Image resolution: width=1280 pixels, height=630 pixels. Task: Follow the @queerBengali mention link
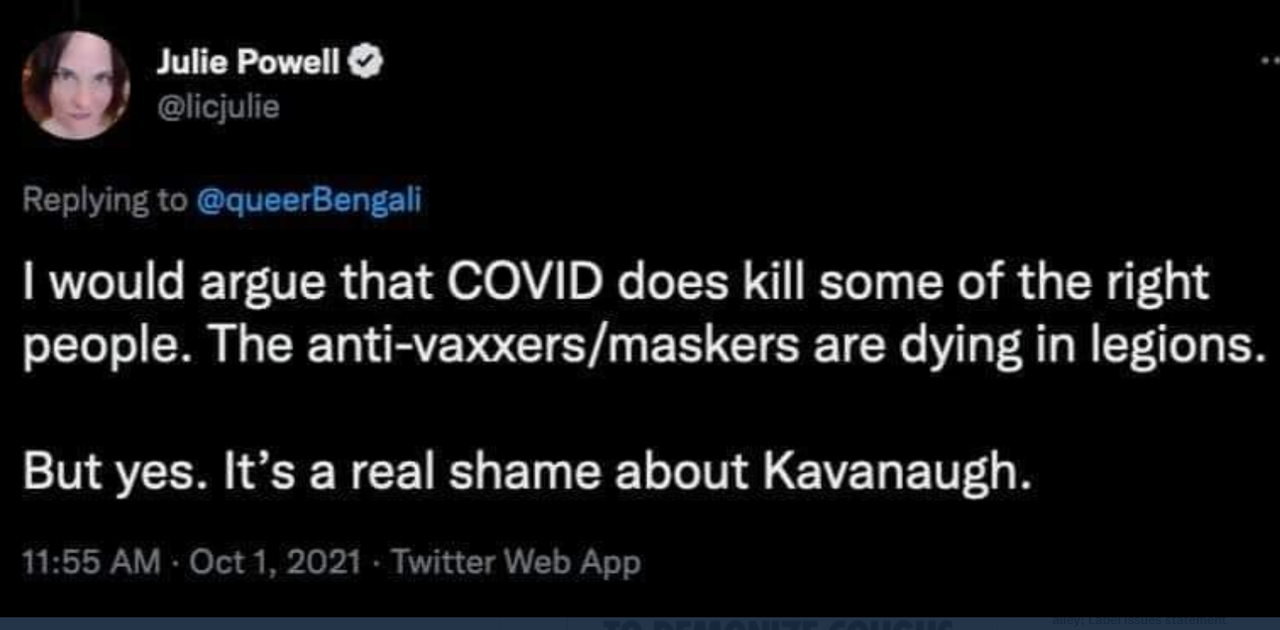coord(309,200)
